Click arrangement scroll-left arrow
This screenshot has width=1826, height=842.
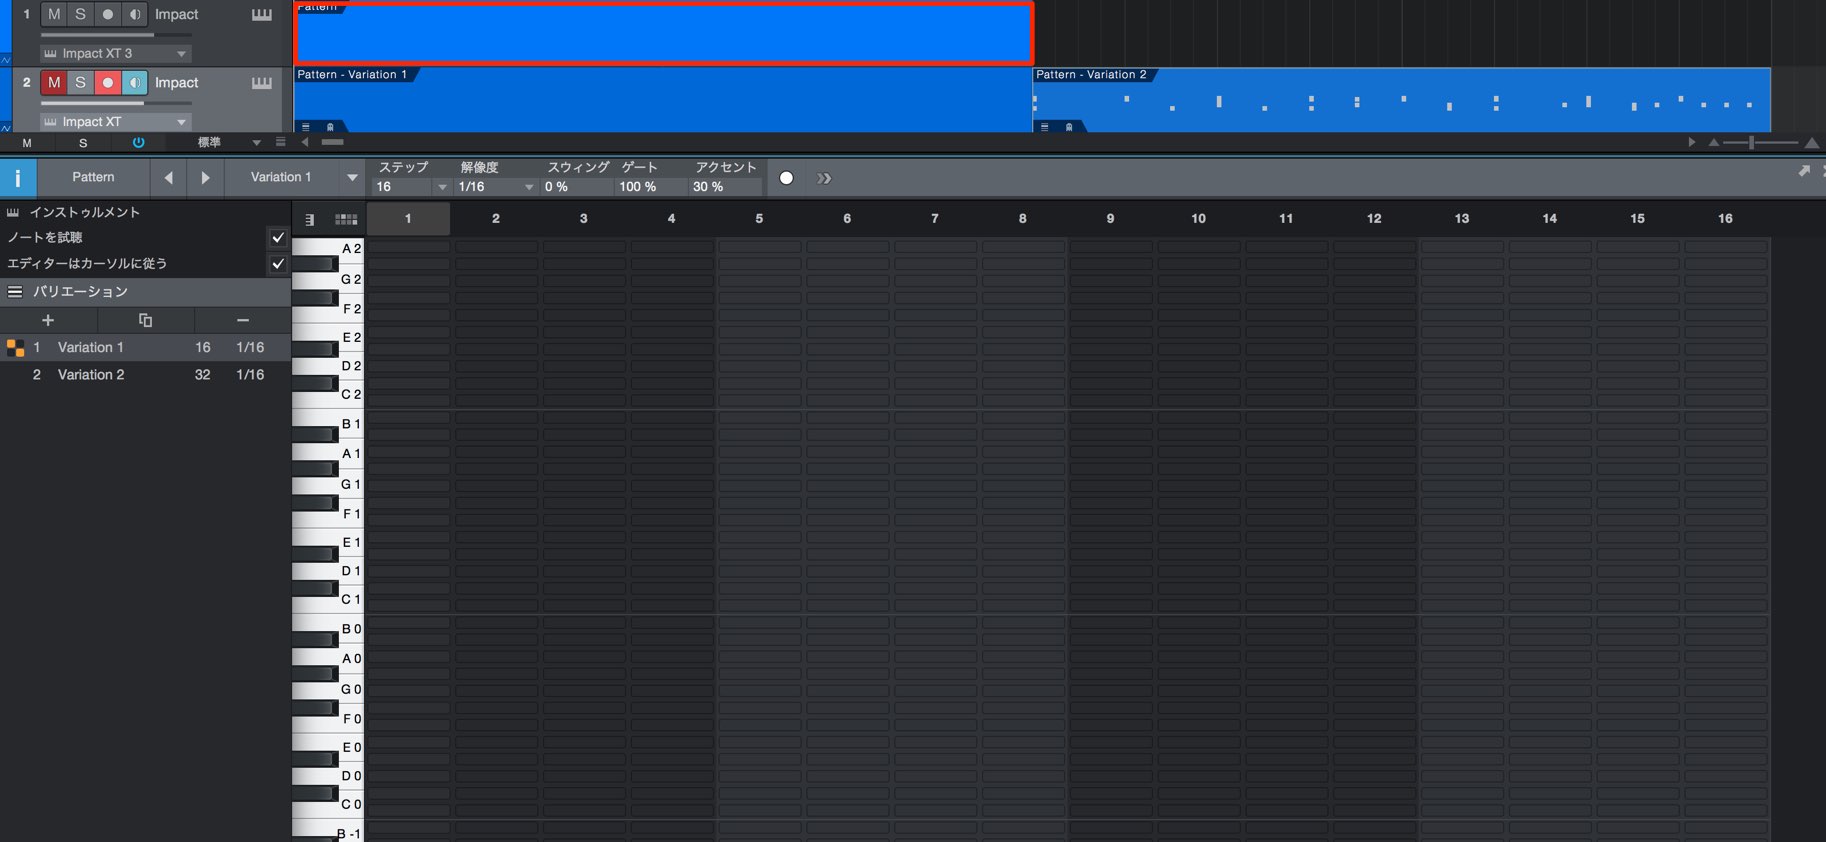tap(306, 142)
